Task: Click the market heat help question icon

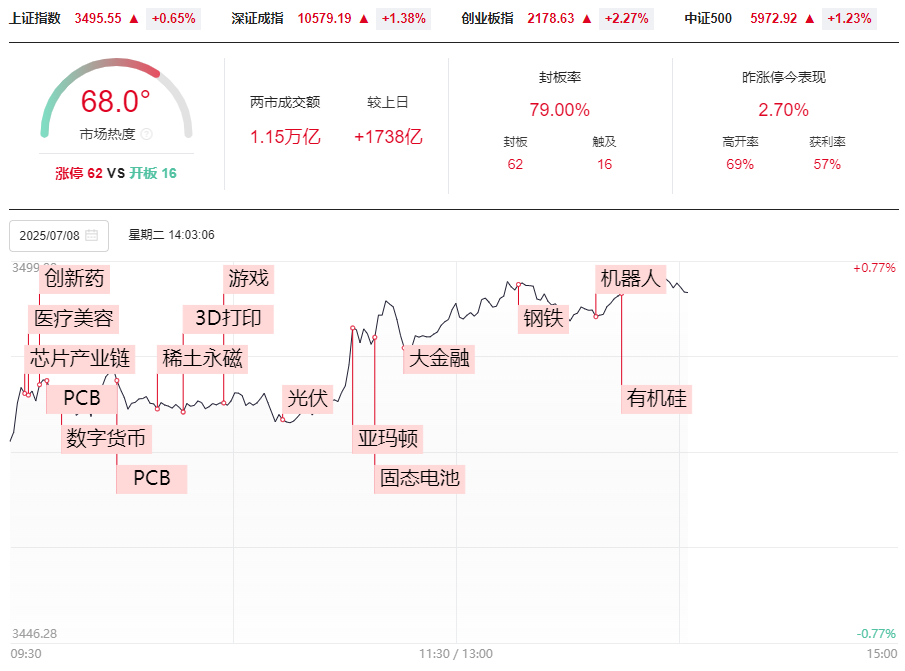Action: [x=147, y=134]
